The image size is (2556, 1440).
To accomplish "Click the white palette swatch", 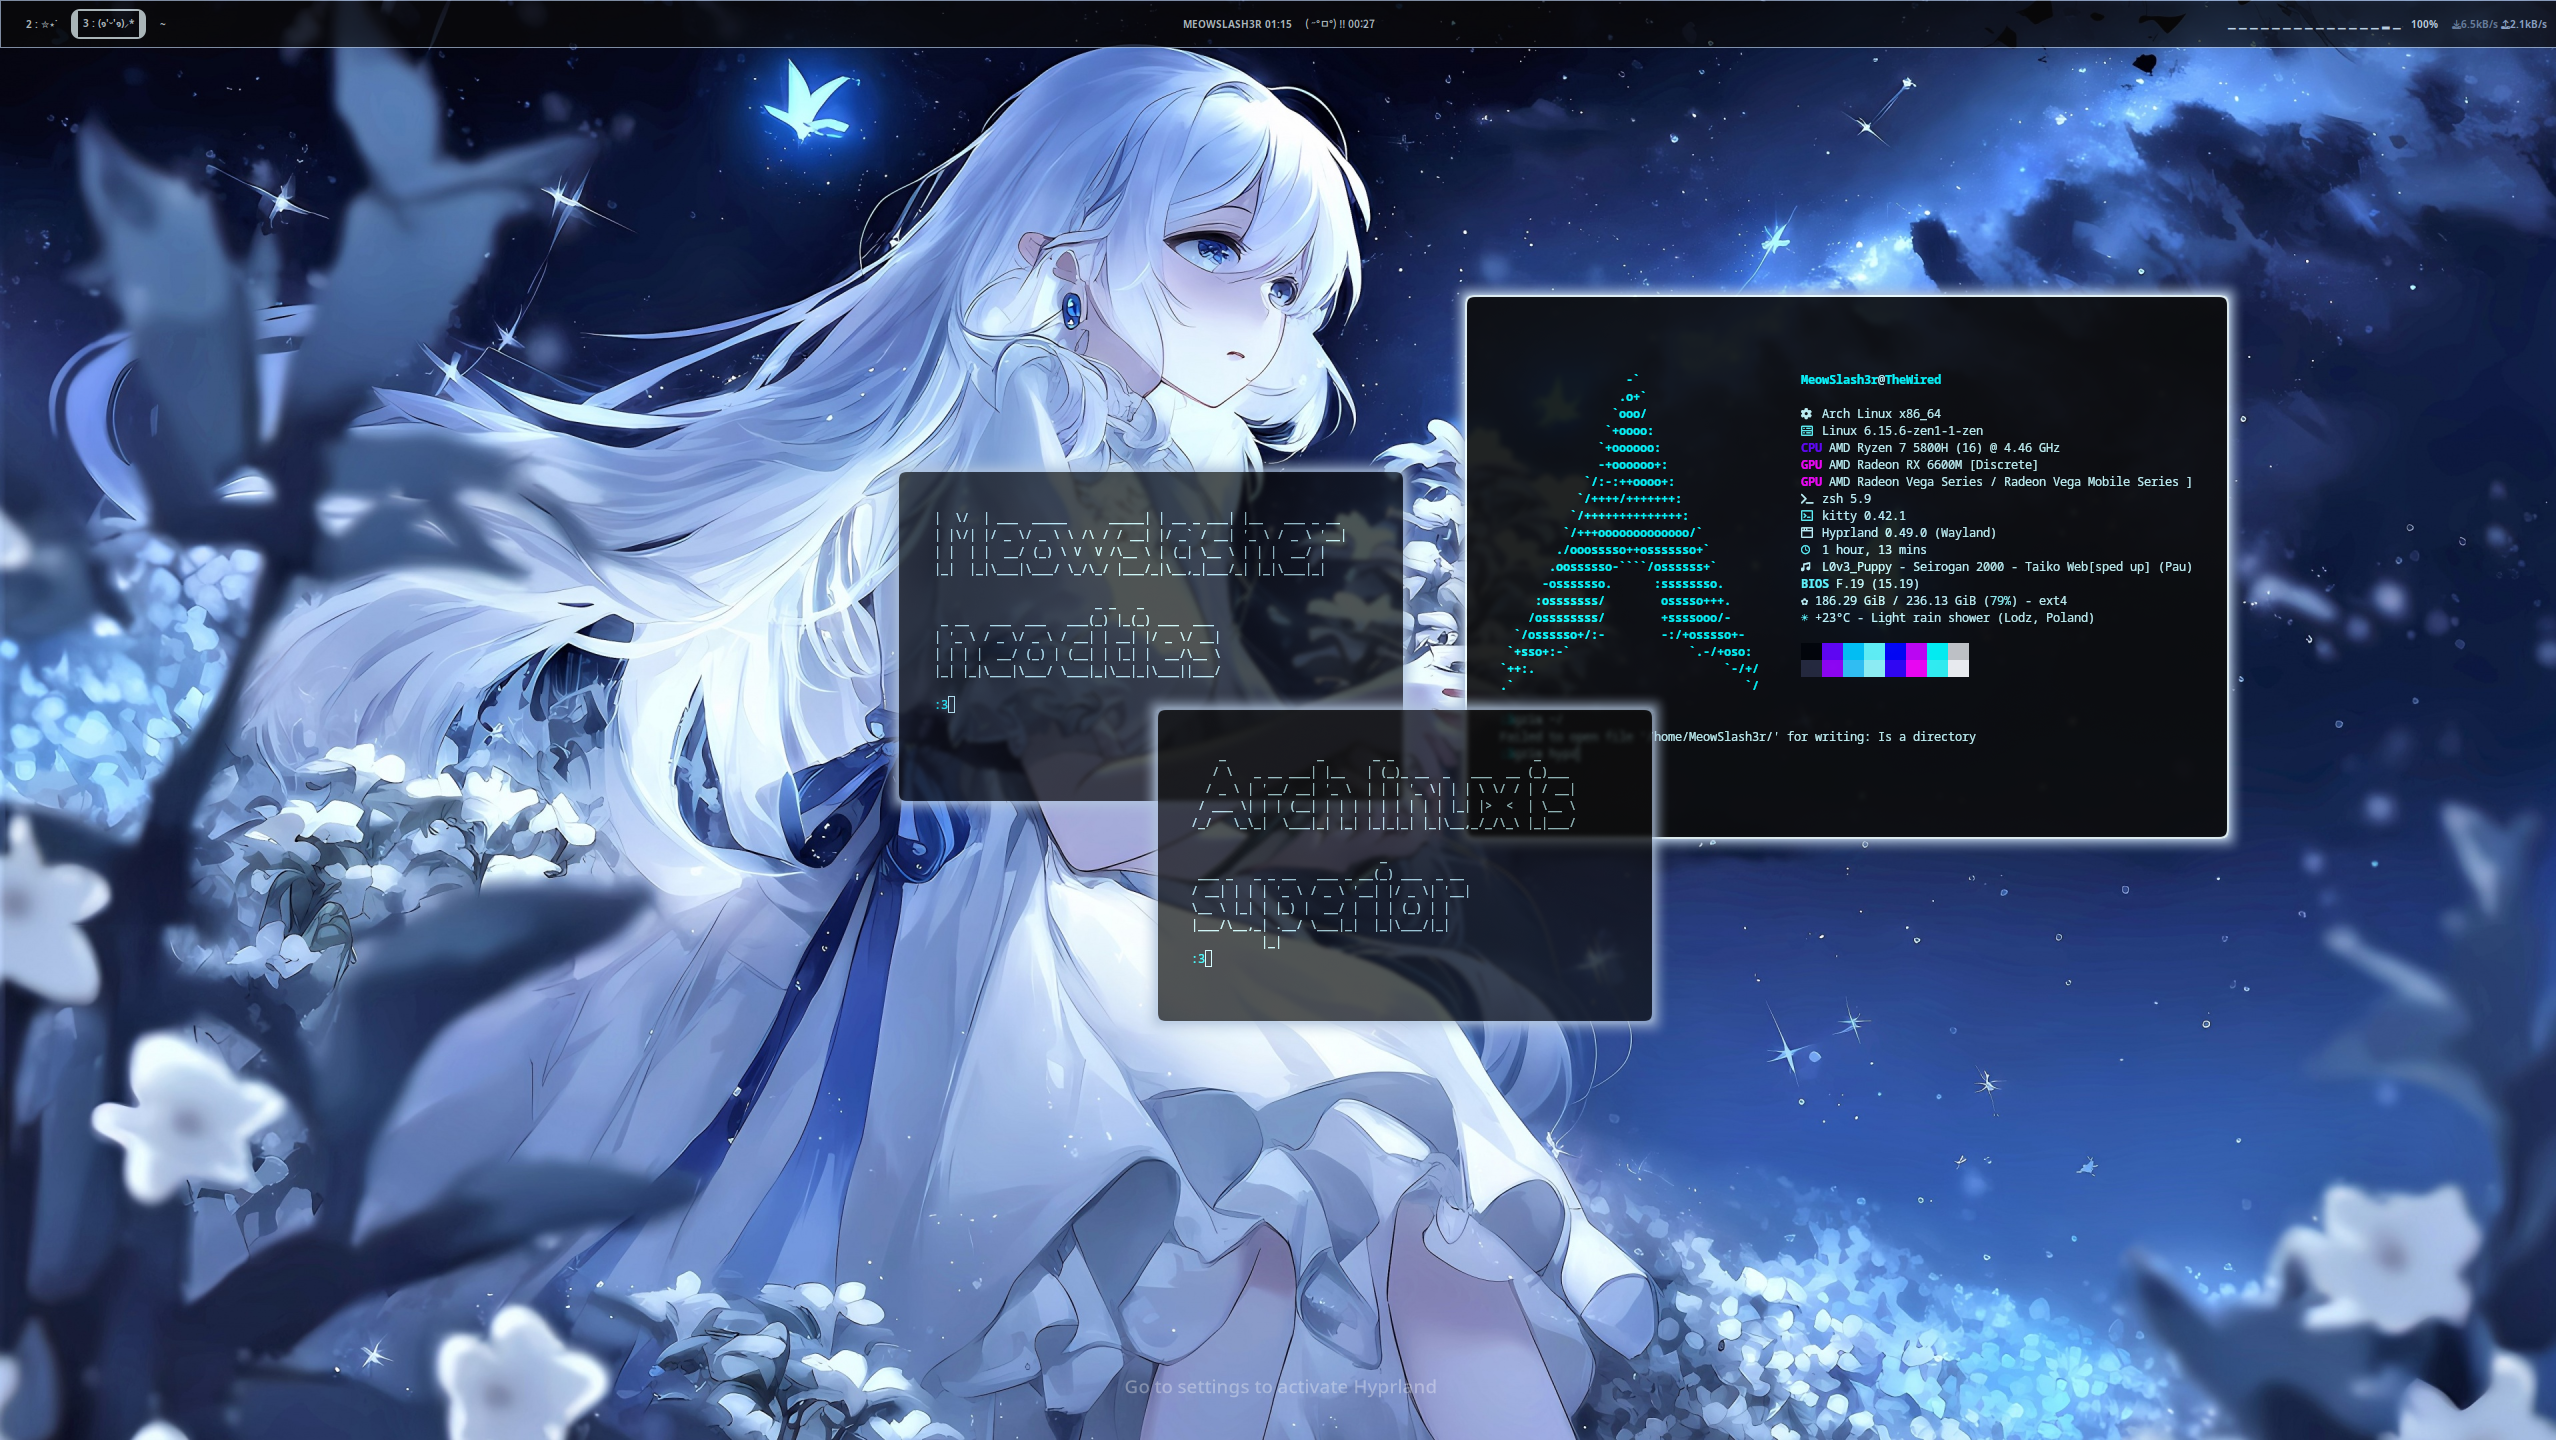I will click(x=1957, y=669).
